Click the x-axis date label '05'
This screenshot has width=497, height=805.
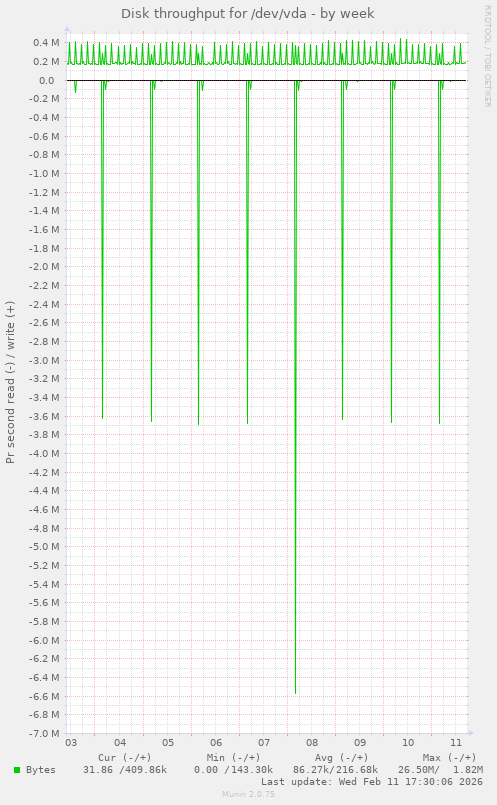(168, 743)
